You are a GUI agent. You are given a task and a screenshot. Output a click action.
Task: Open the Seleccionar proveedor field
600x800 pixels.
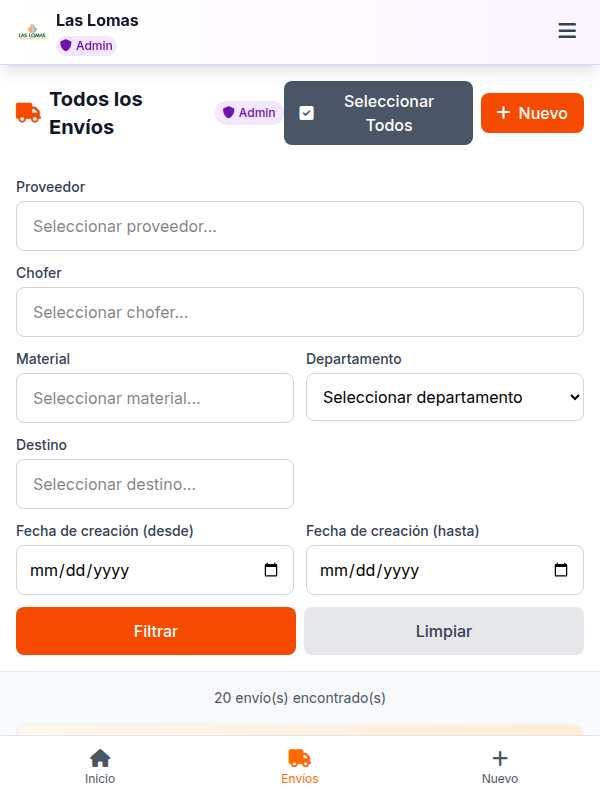point(300,226)
